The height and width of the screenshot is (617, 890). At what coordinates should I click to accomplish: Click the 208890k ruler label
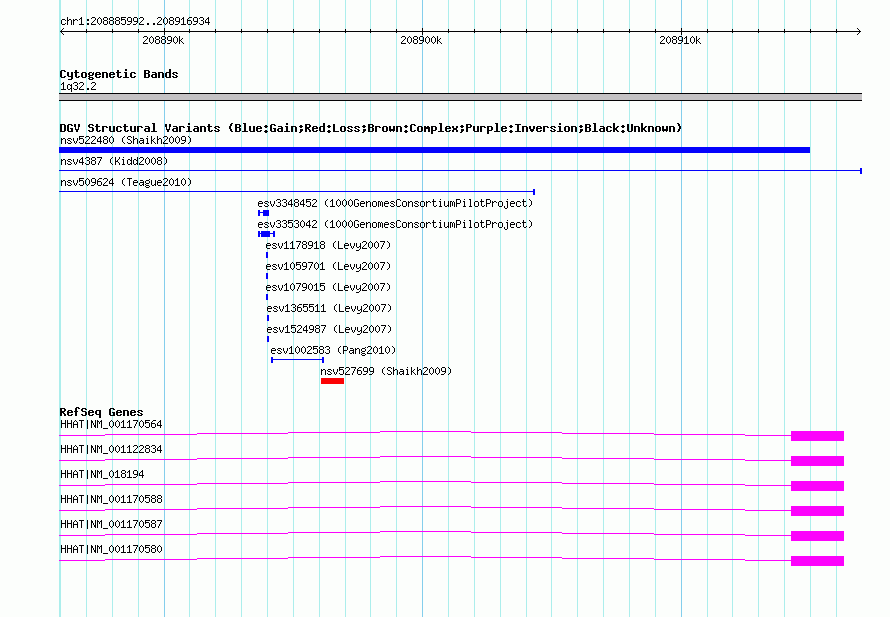pyautogui.click(x=163, y=40)
